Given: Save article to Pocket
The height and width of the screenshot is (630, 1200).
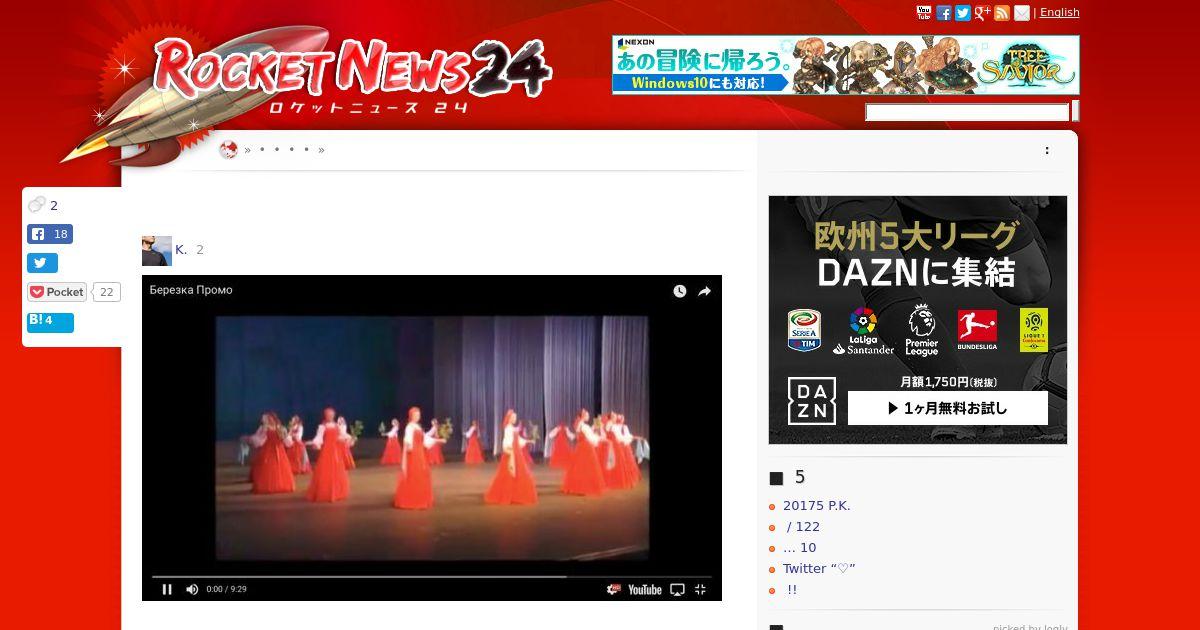Looking at the screenshot, I should (57, 292).
